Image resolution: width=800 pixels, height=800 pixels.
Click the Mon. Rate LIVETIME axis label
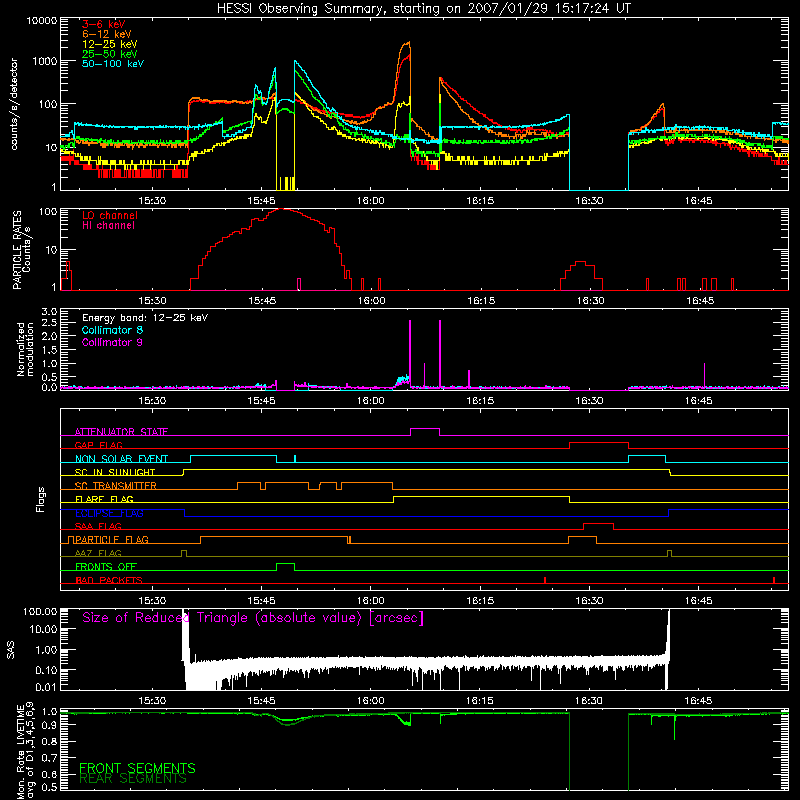25,751
